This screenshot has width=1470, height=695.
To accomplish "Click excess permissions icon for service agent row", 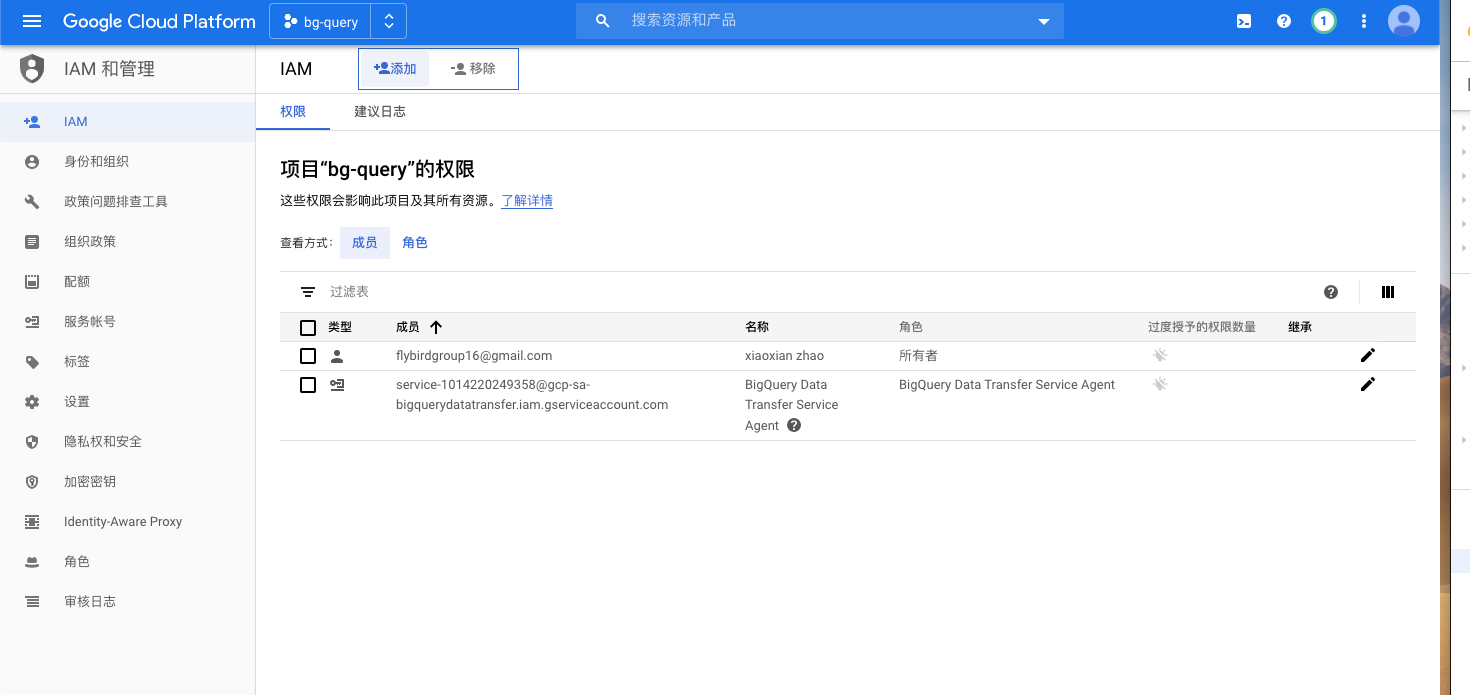I will tap(1160, 384).
